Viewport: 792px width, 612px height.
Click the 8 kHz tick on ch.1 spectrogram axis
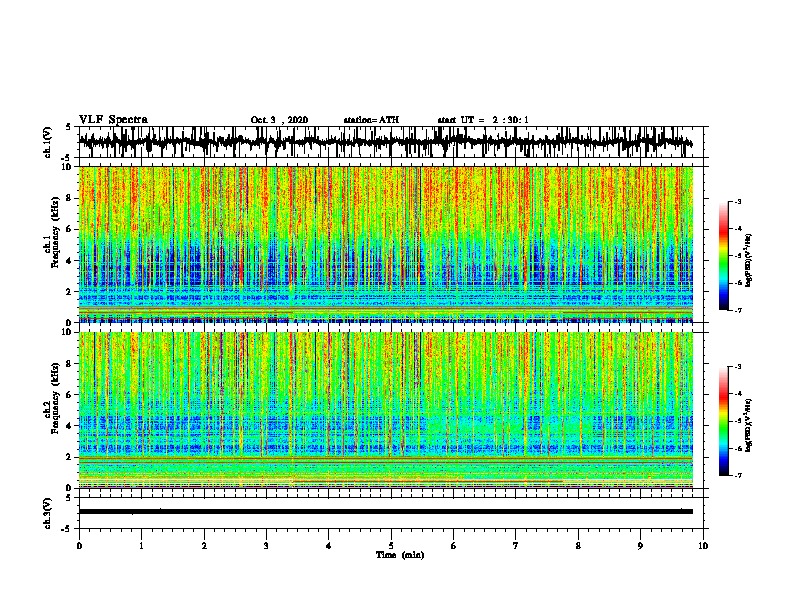[x=69, y=198]
